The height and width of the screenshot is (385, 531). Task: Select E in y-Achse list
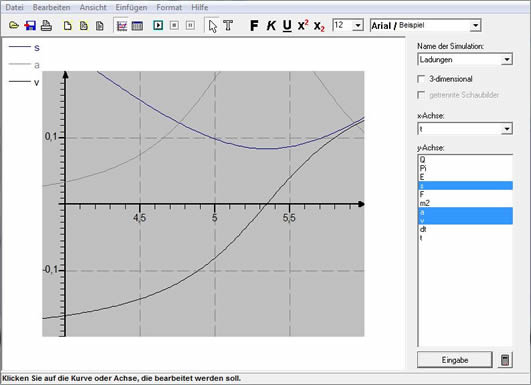[465, 177]
